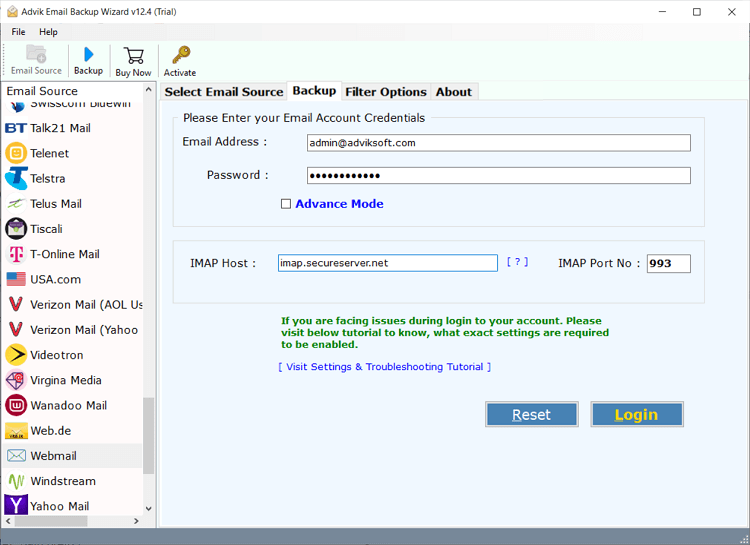Click the Backup play toolbar icon
The height and width of the screenshot is (545, 750).
click(x=88, y=54)
